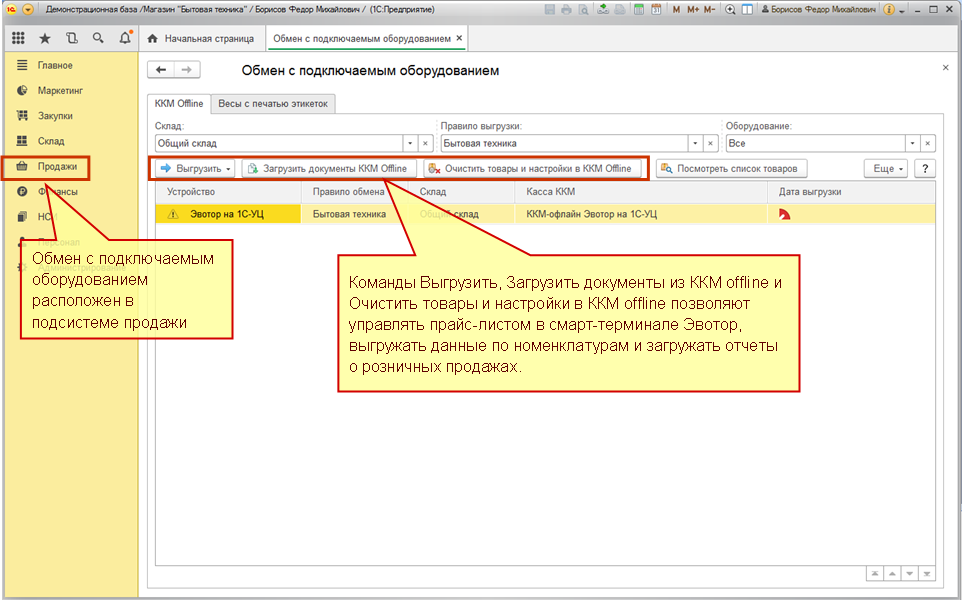Select the Эвотор на 1С-УЦ row cell
The height and width of the screenshot is (601, 963).
point(228,214)
